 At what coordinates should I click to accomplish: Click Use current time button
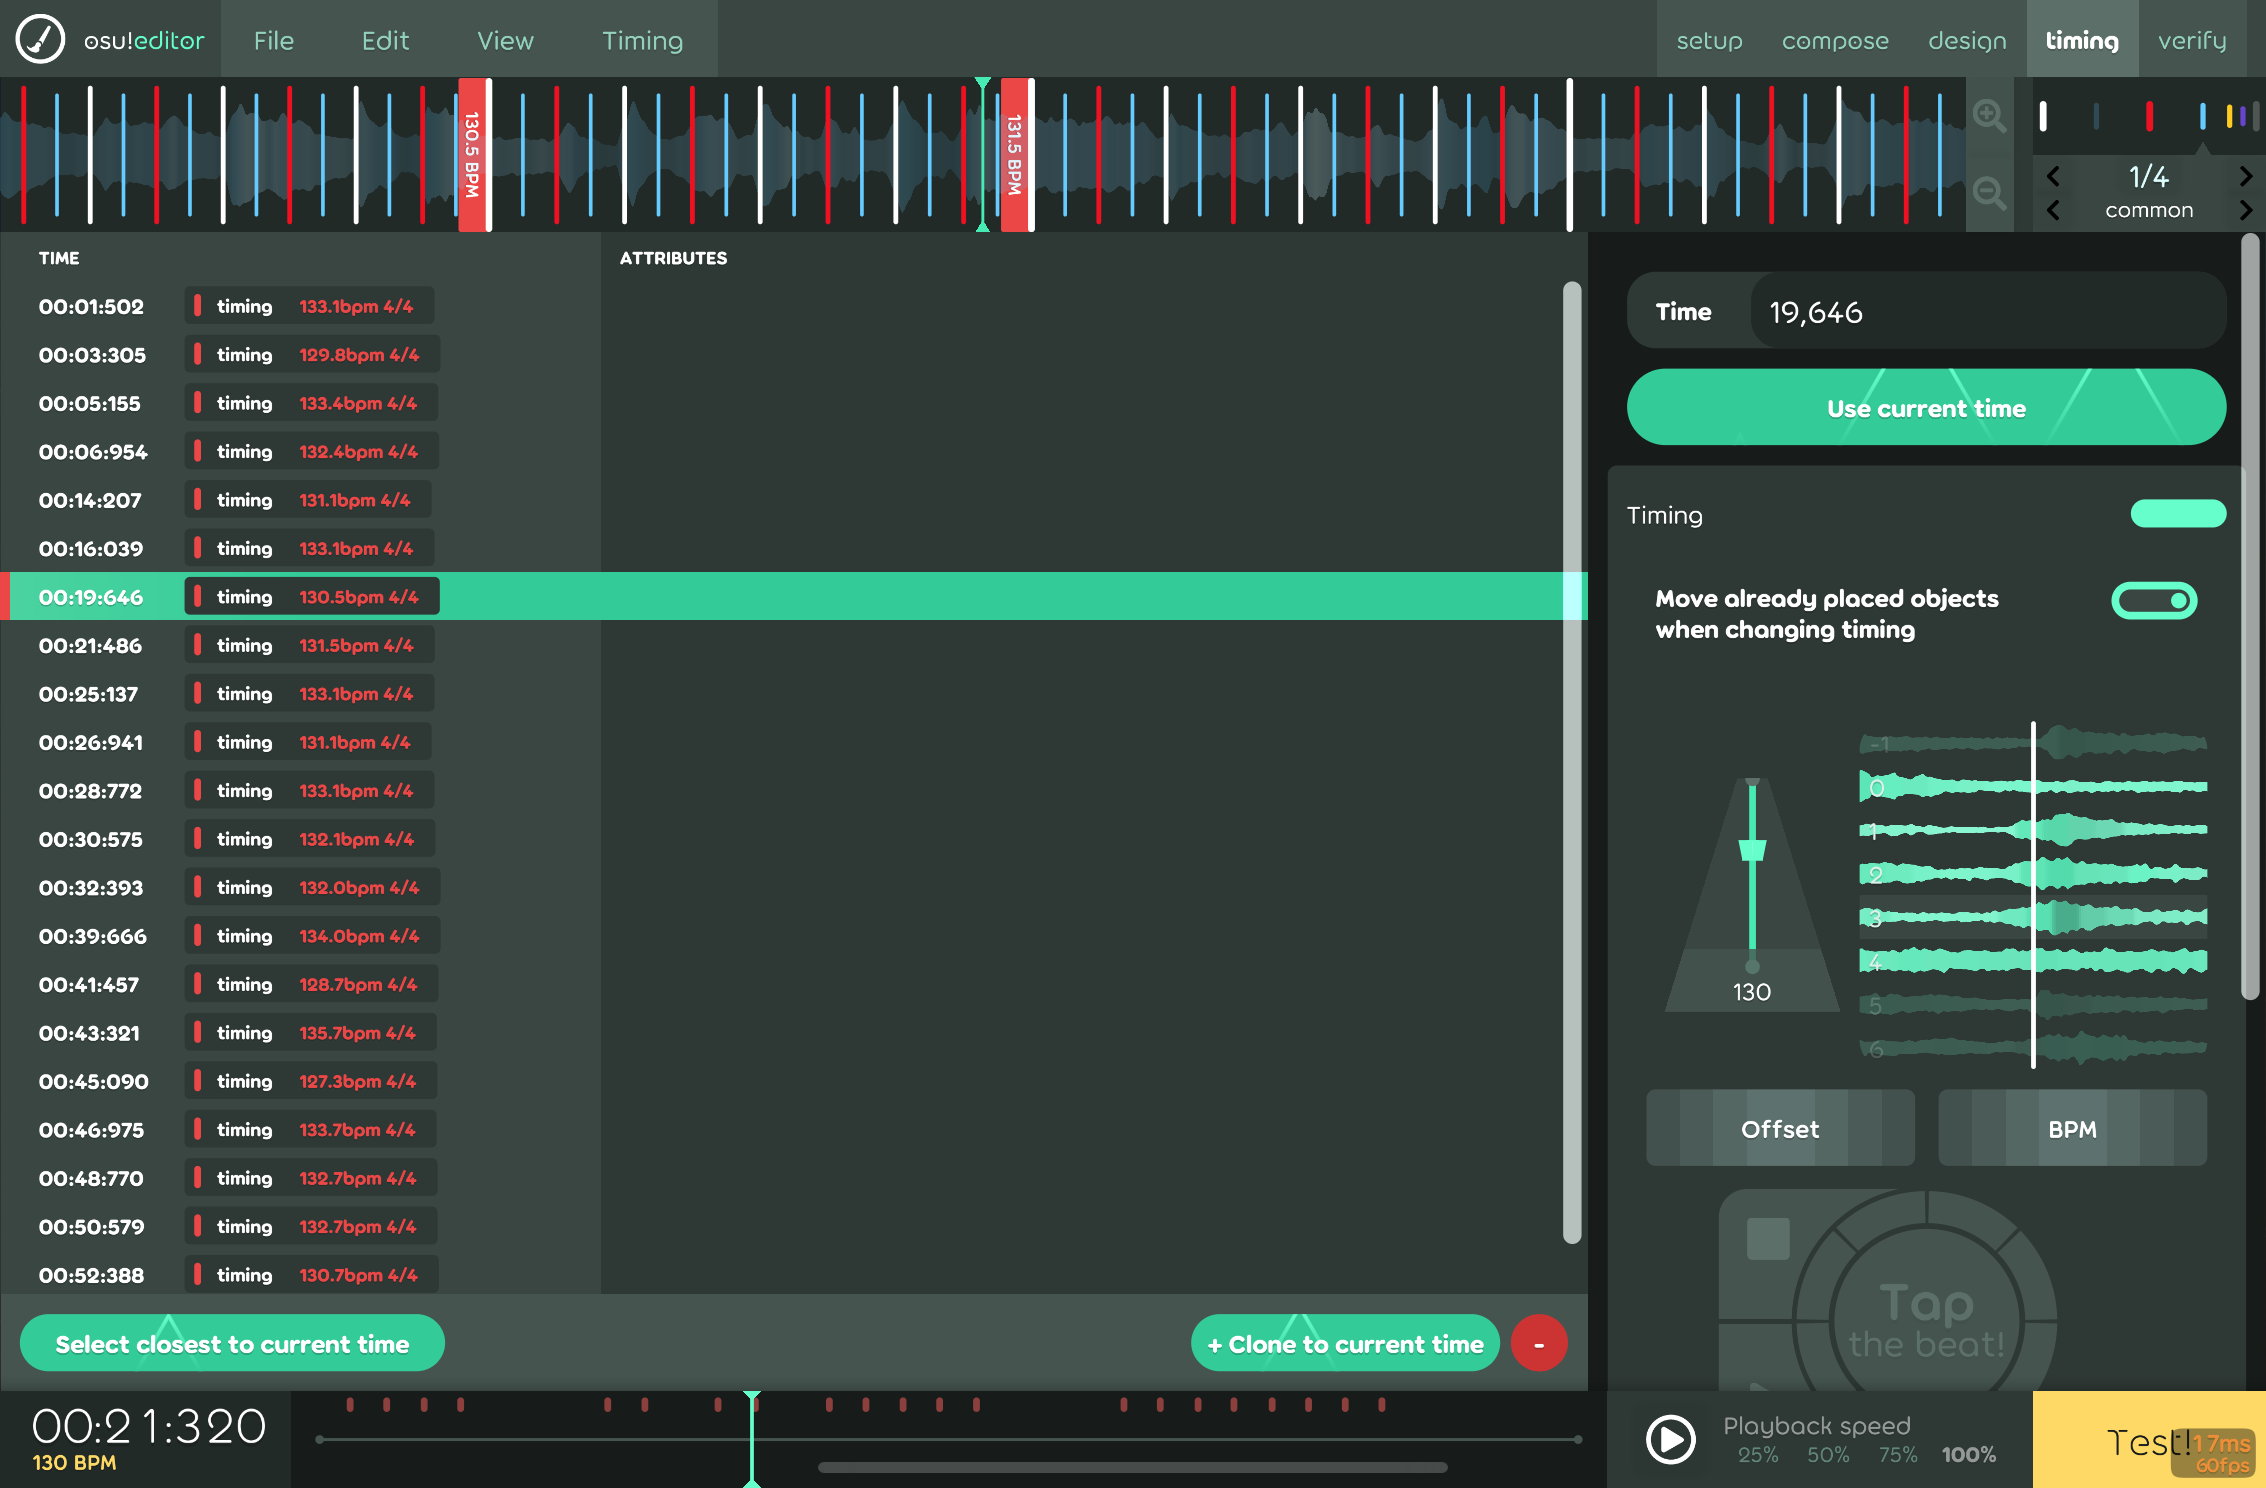1925,408
